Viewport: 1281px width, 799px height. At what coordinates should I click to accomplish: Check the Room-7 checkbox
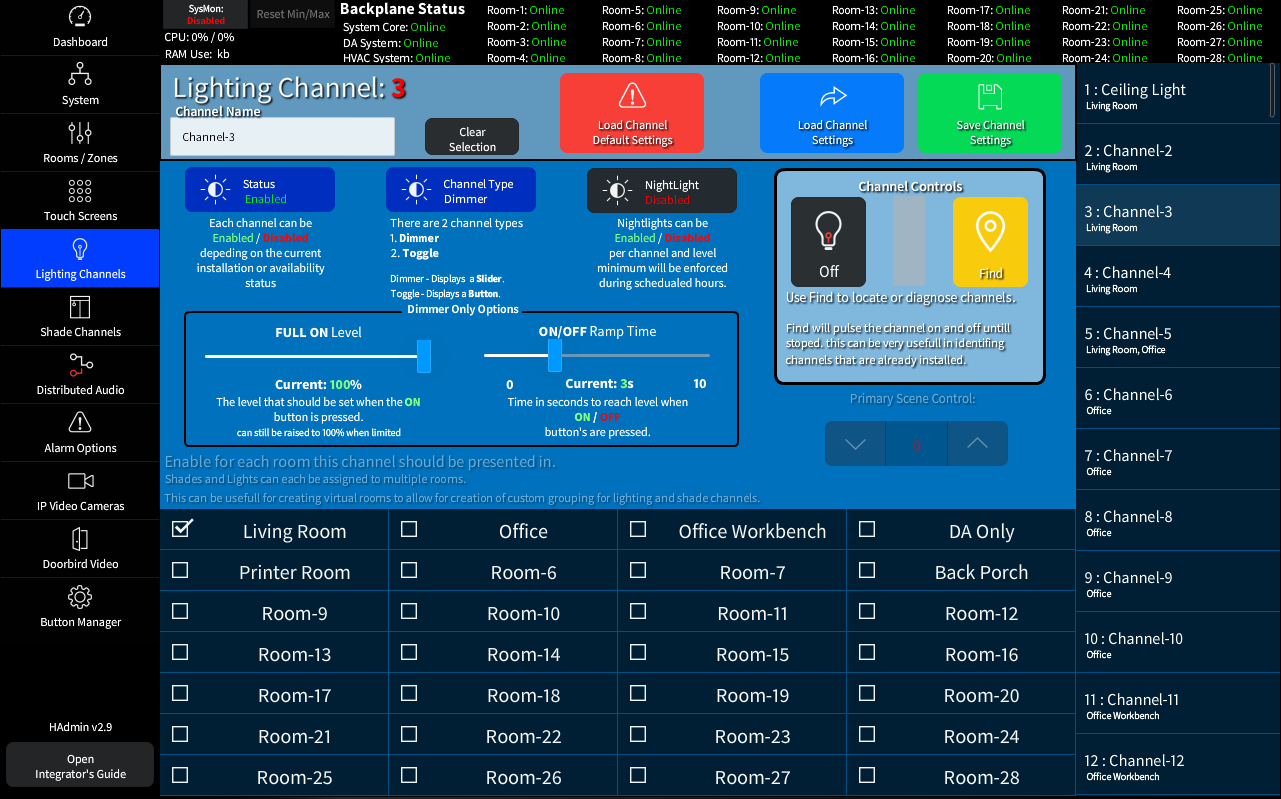(638, 570)
